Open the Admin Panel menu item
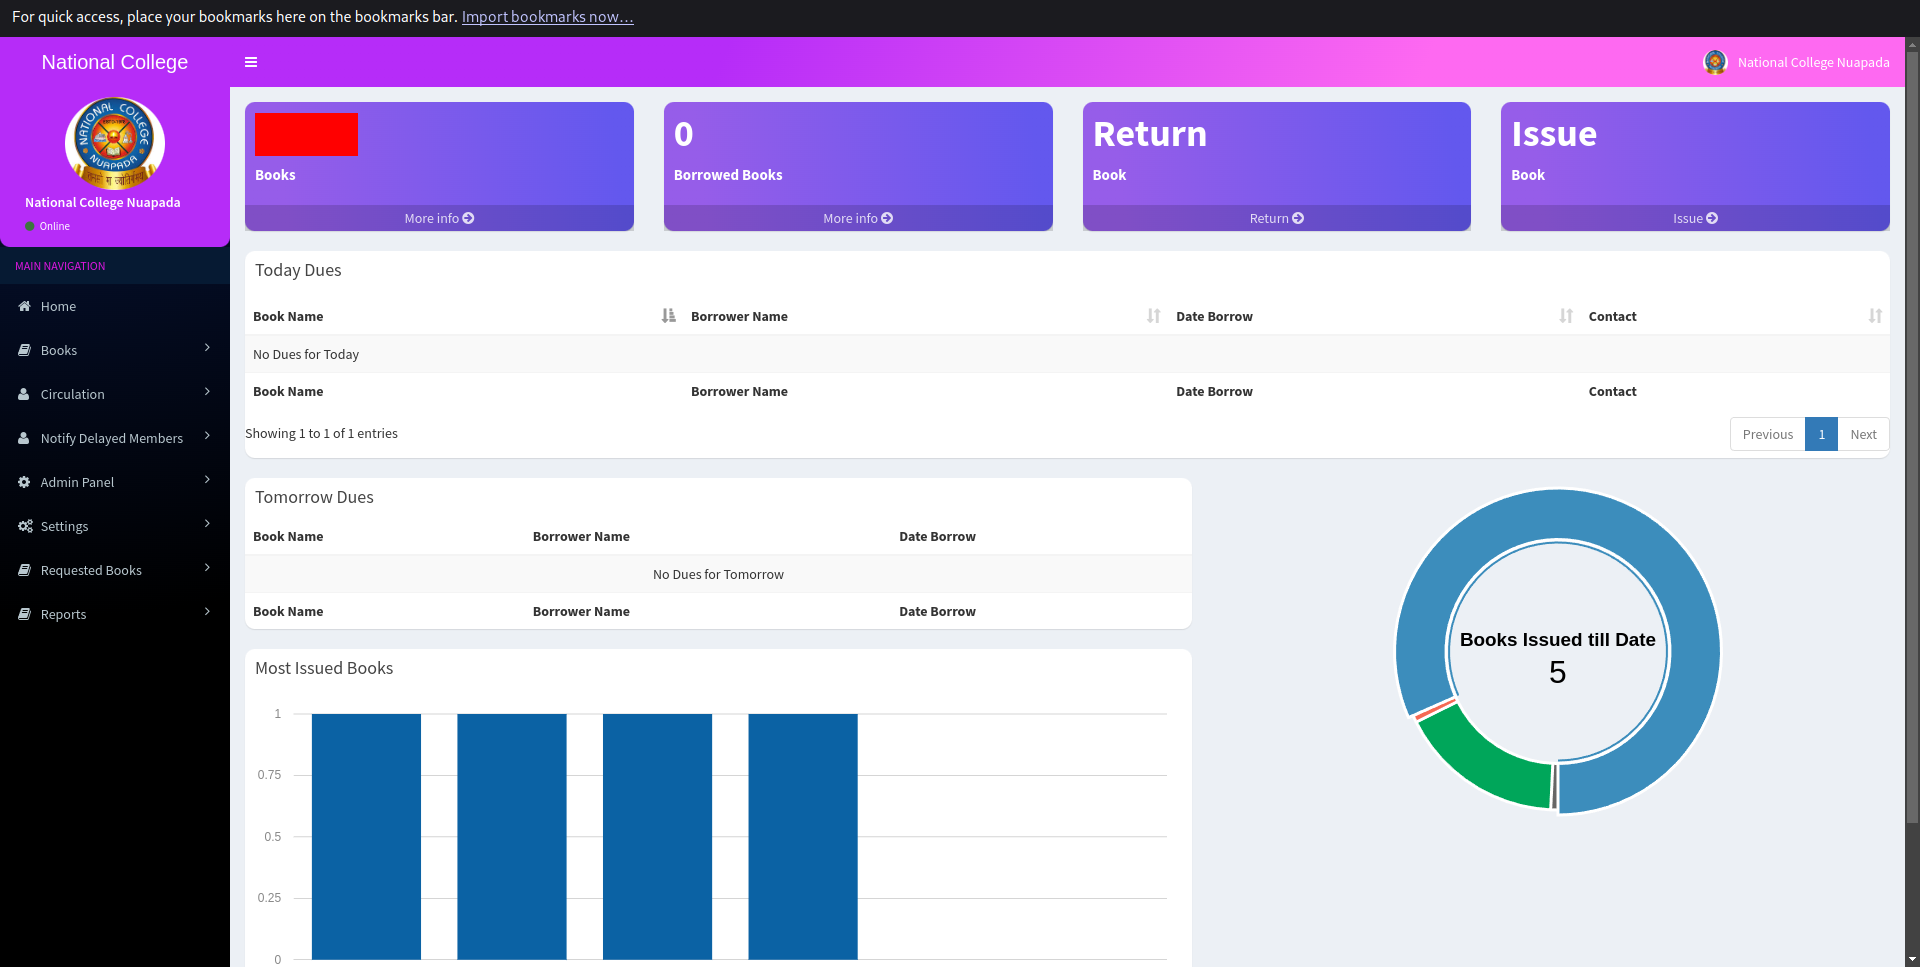Image resolution: width=1920 pixels, height=967 pixels. click(x=115, y=482)
